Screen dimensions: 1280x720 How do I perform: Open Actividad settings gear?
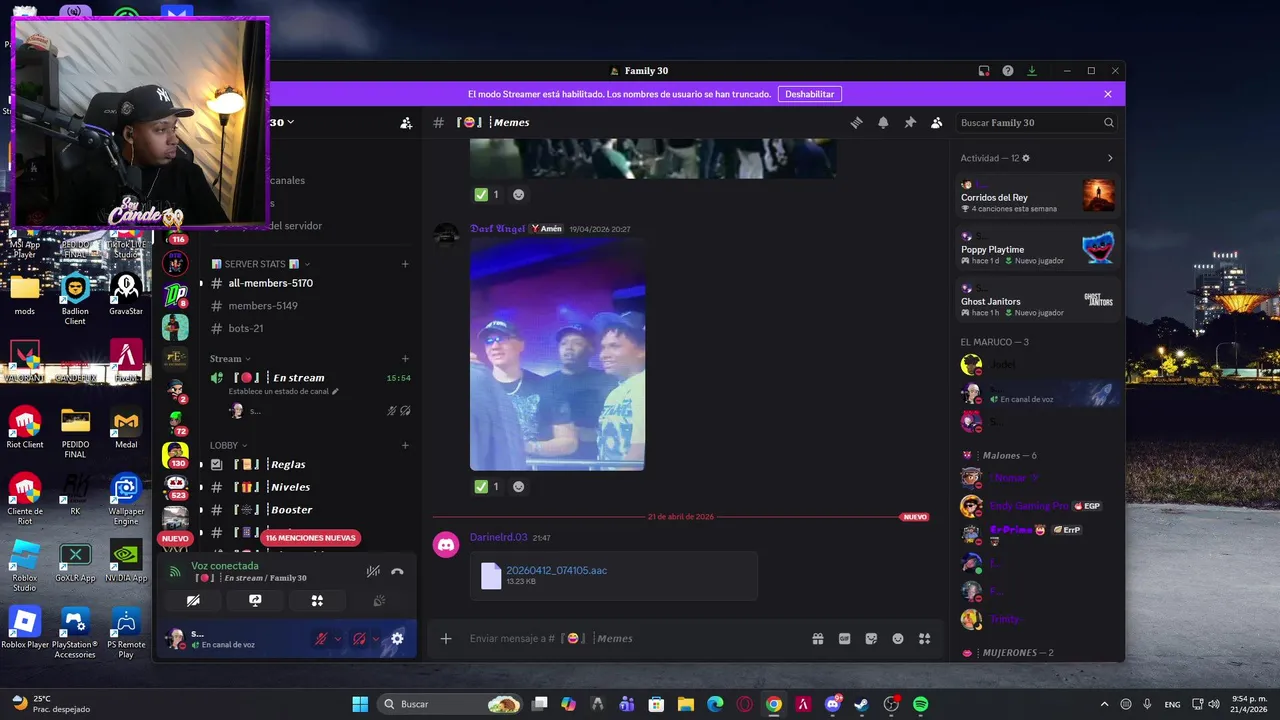pyautogui.click(x=1026, y=158)
